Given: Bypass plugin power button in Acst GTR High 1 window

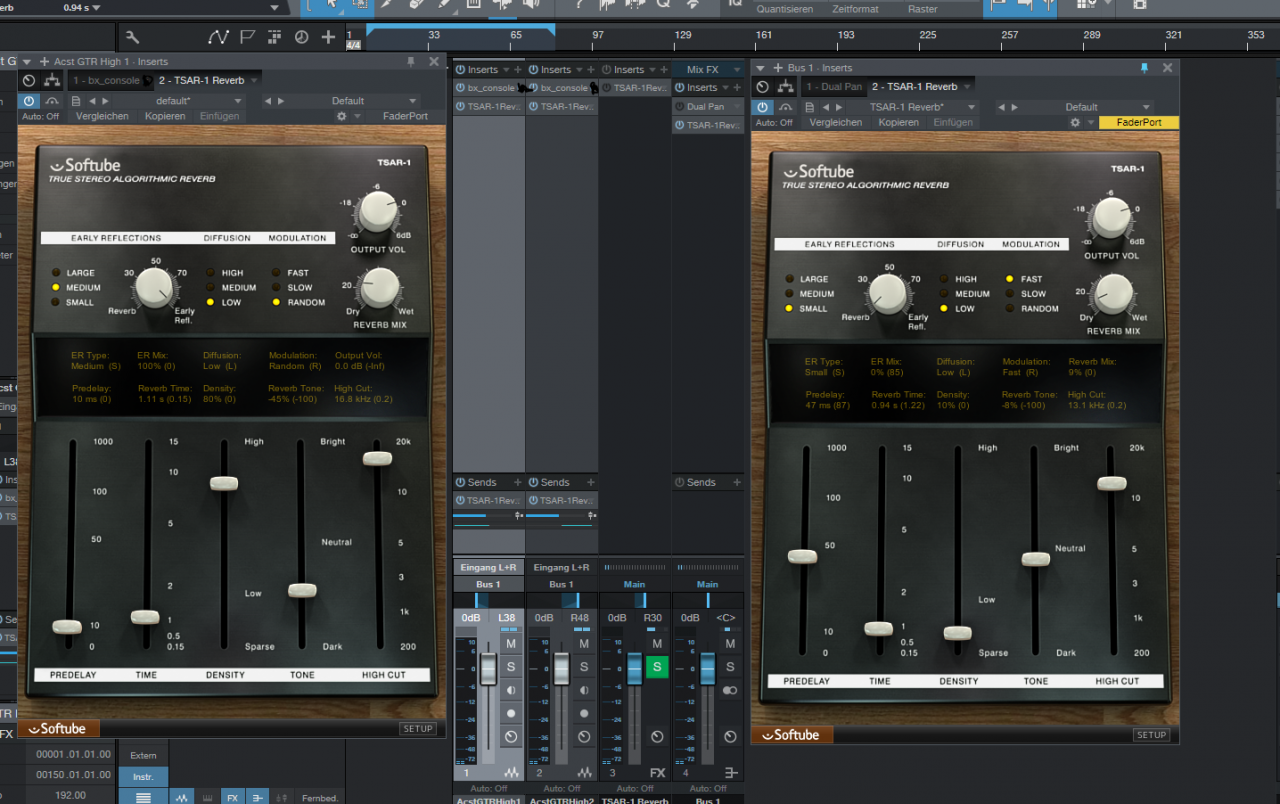Looking at the screenshot, I should (x=29, y=101).
